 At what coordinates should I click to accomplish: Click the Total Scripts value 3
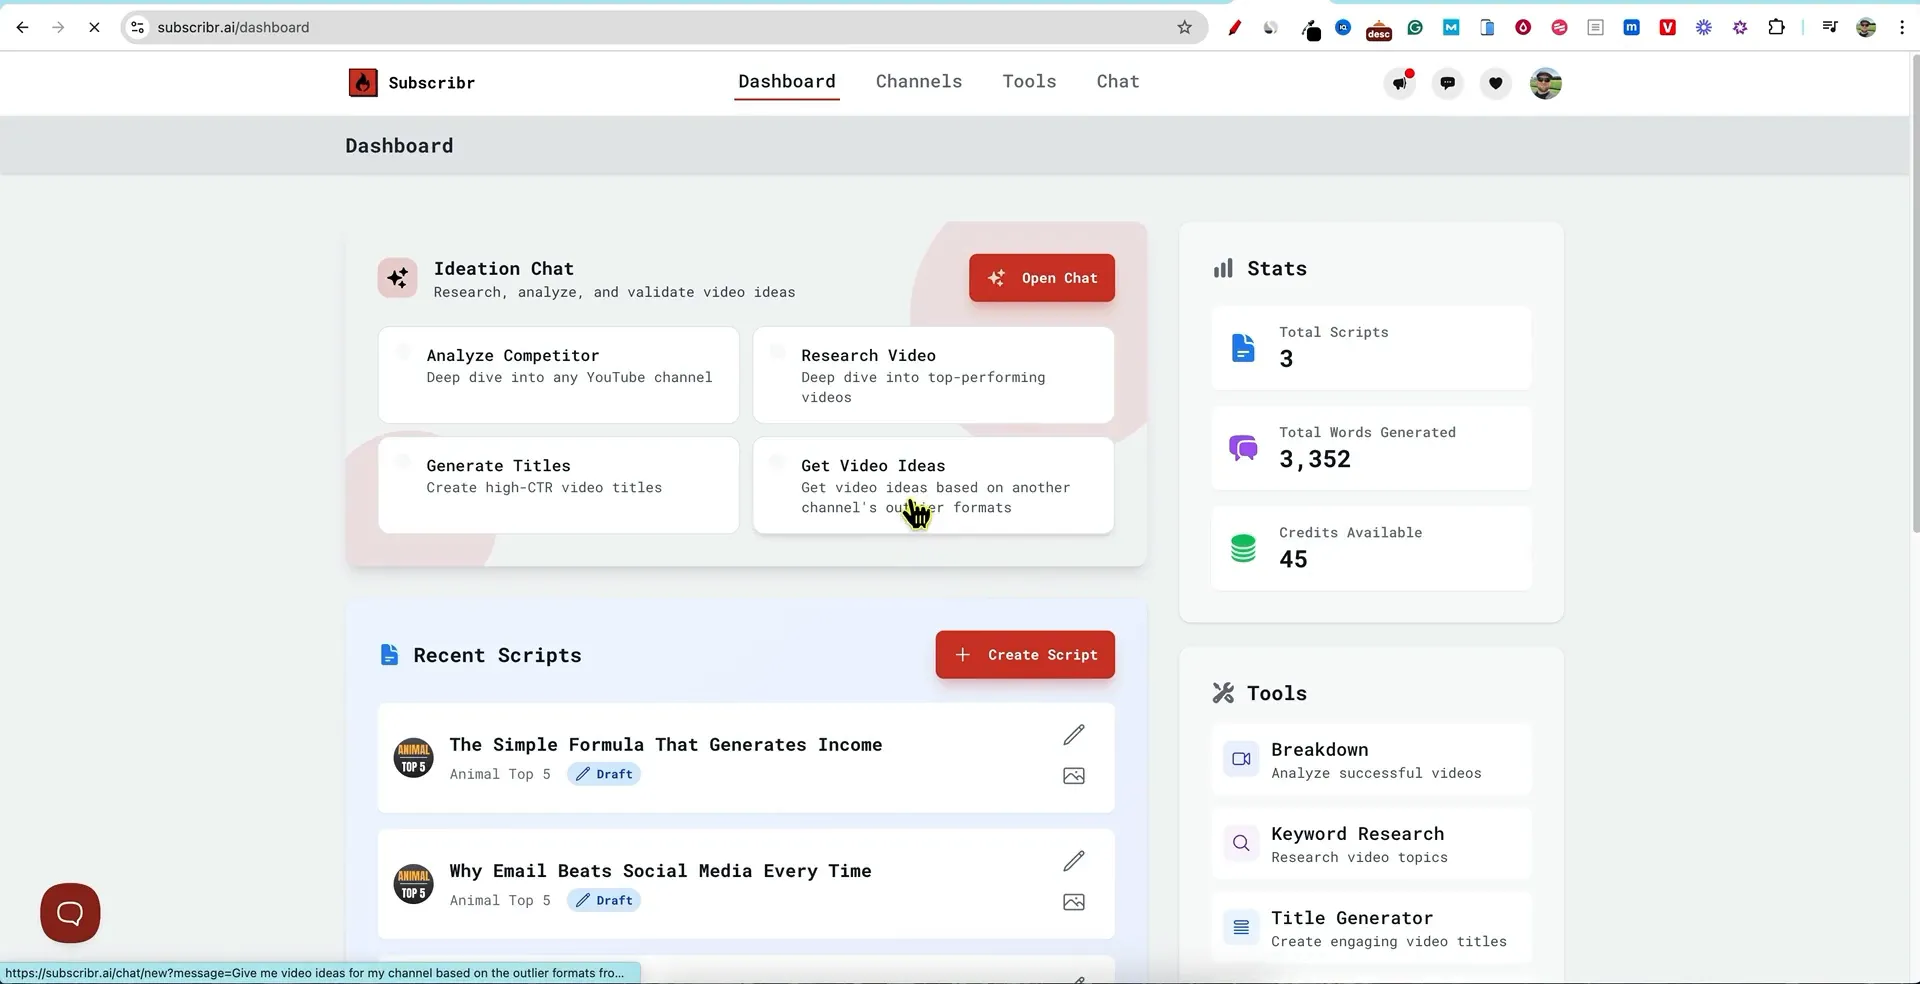1286,359
